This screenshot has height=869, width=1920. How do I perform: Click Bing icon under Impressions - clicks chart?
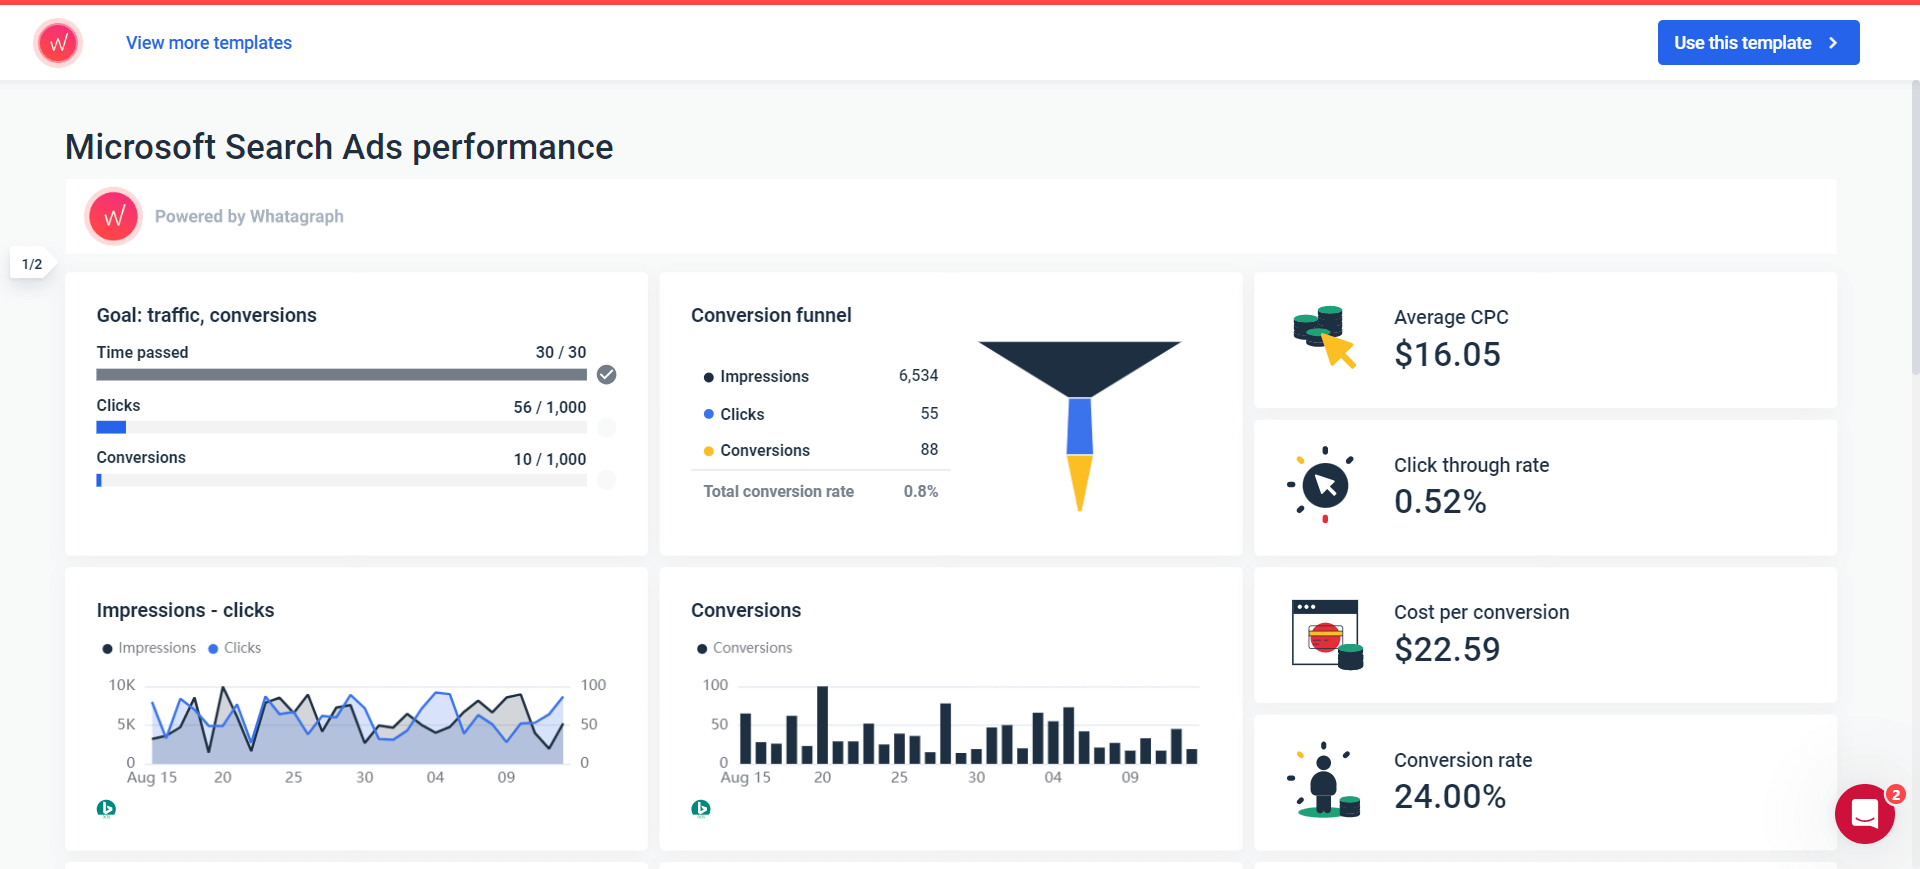pyautogui.click(x=106, y=808)
